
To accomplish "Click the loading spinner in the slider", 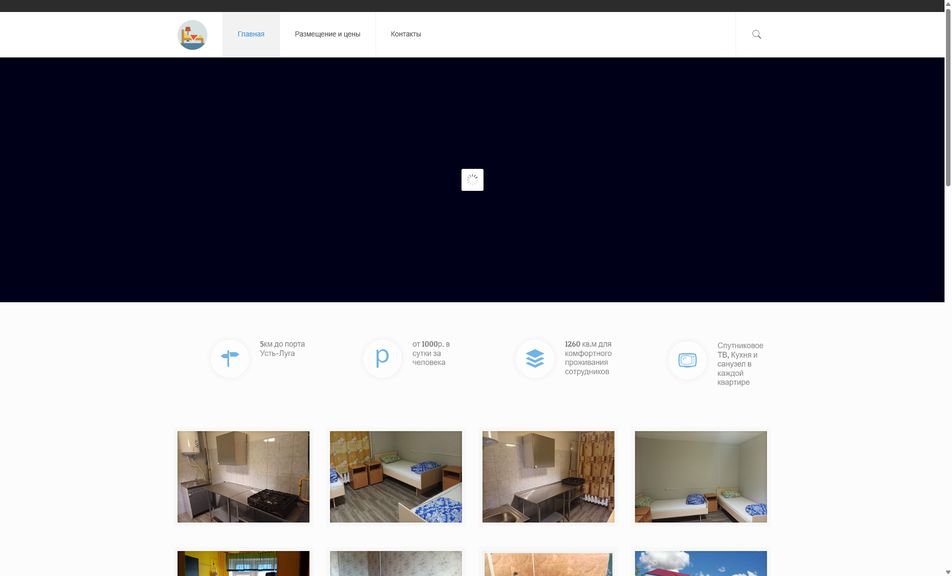I will coord(472,180).
